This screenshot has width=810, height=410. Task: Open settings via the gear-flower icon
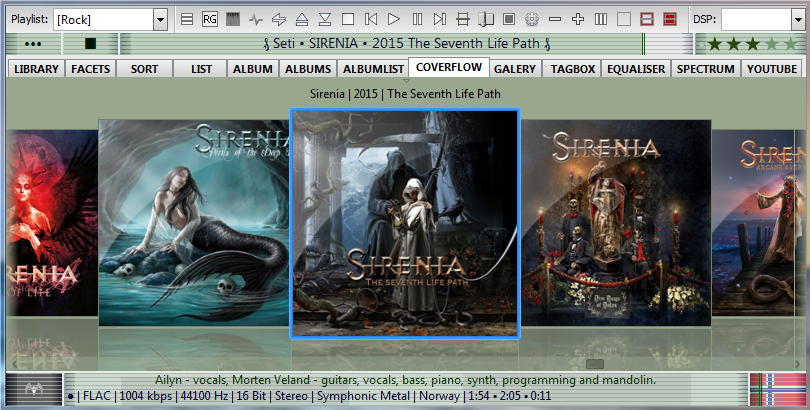(532, 20)
